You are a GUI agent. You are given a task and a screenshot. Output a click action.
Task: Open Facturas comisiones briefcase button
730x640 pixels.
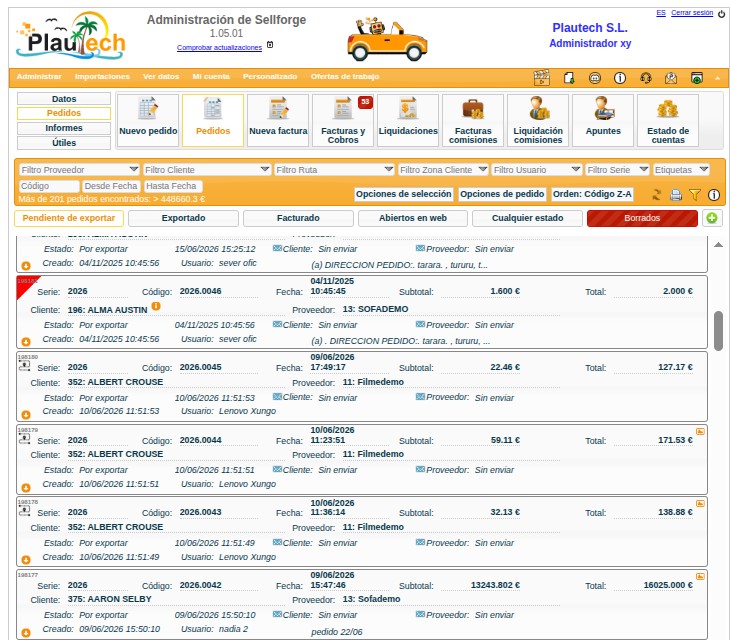(473, 120)
